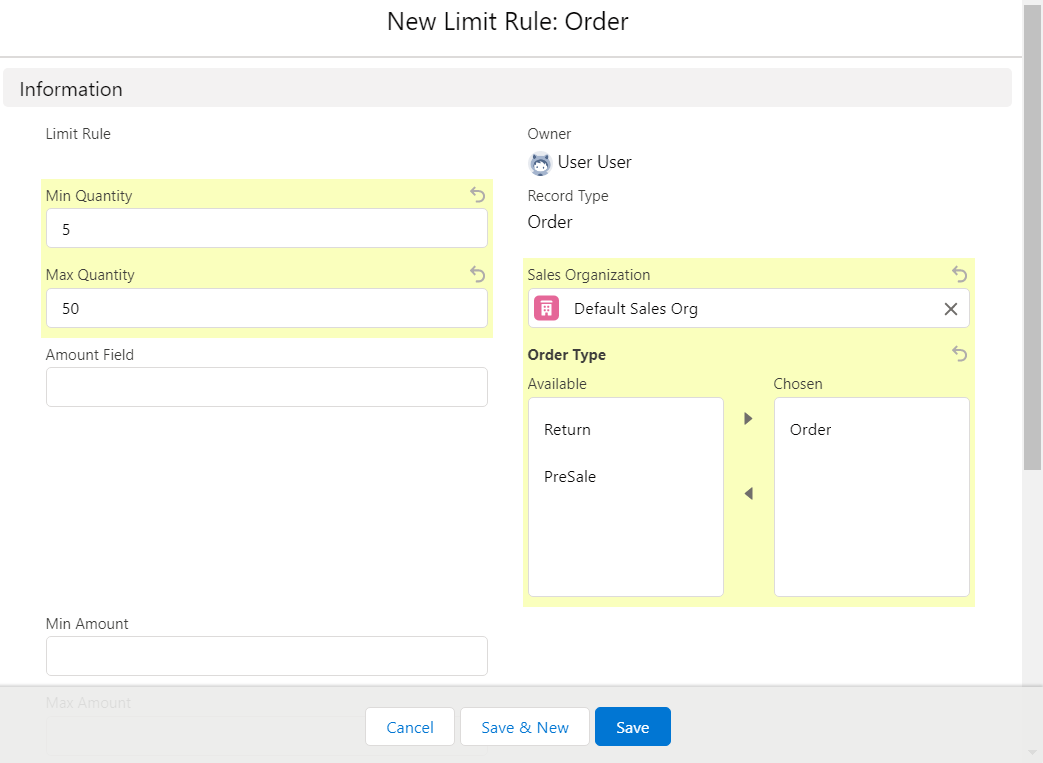
Task: Remove Default Sales Org with the X
Action: pyautogui.click(x=950, y=308)
